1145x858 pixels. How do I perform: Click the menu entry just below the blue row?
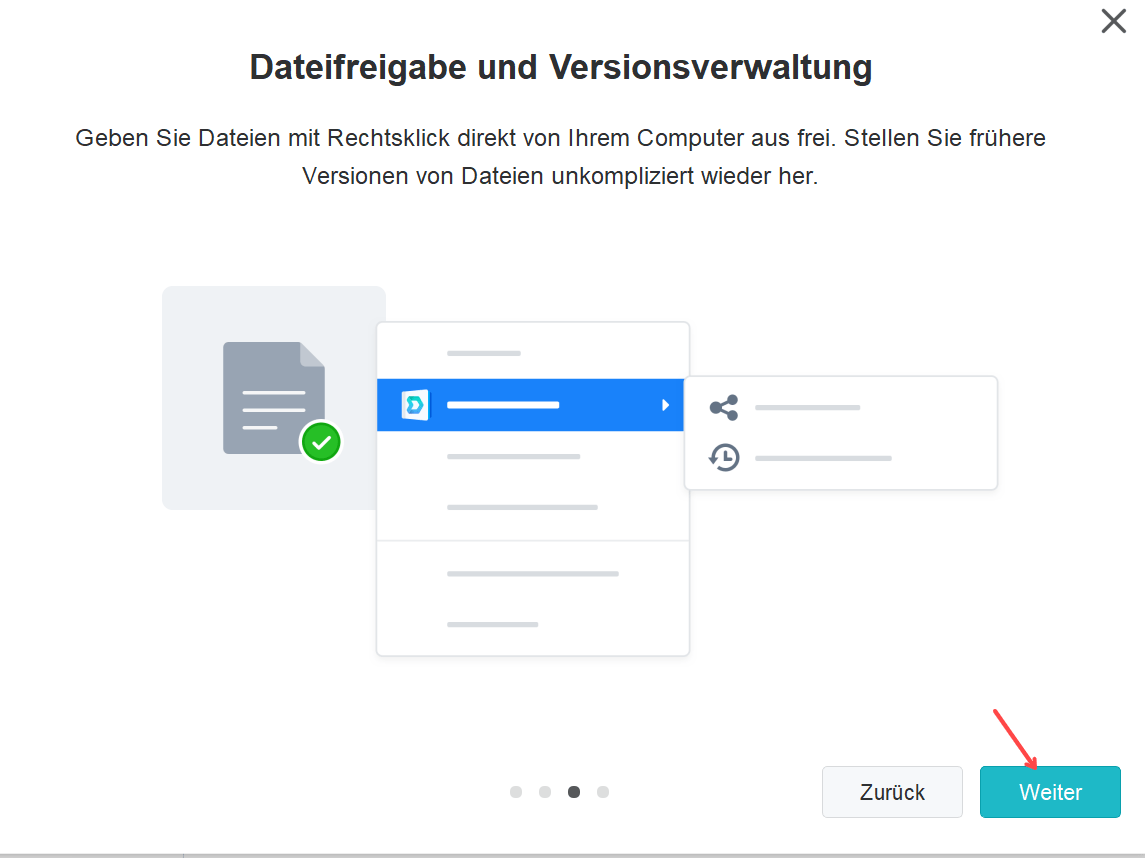point(513,456)
